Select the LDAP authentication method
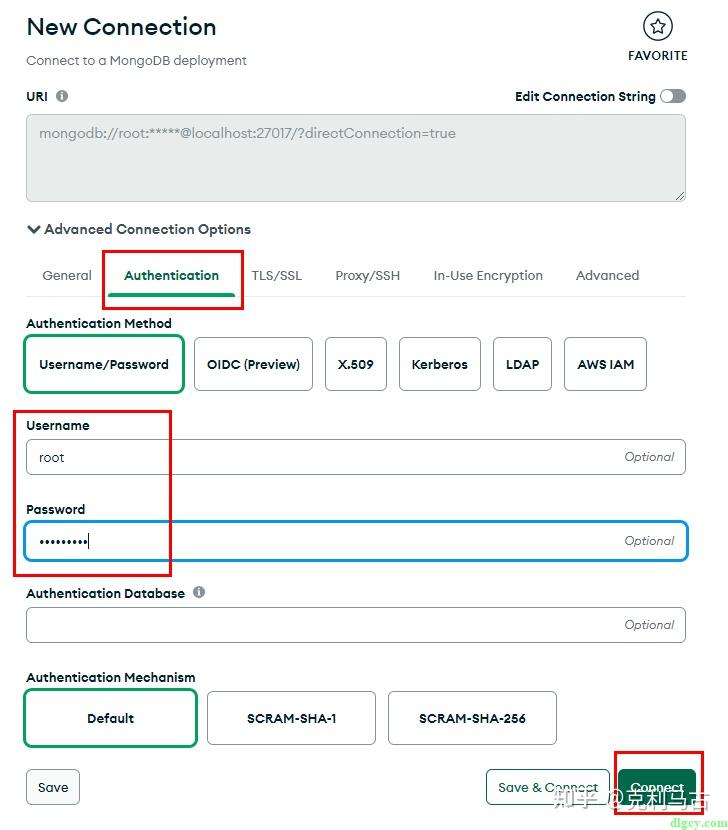This screenshot has height=830, width=728. (522, 364)
